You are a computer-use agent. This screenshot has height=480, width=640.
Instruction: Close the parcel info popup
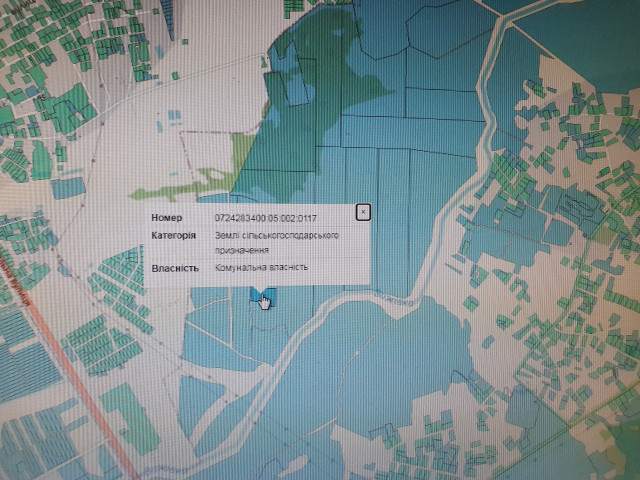pos(364,211)
